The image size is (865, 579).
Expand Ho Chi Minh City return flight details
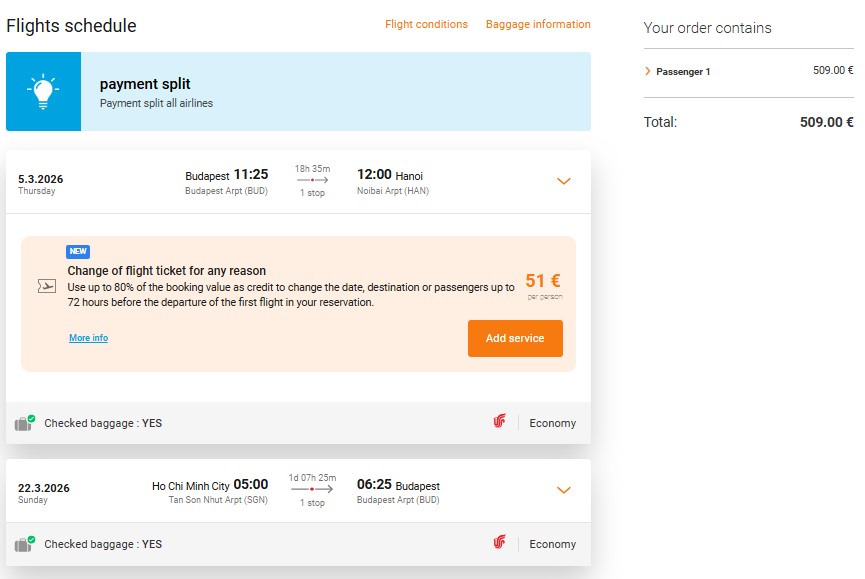pos(563,490)
